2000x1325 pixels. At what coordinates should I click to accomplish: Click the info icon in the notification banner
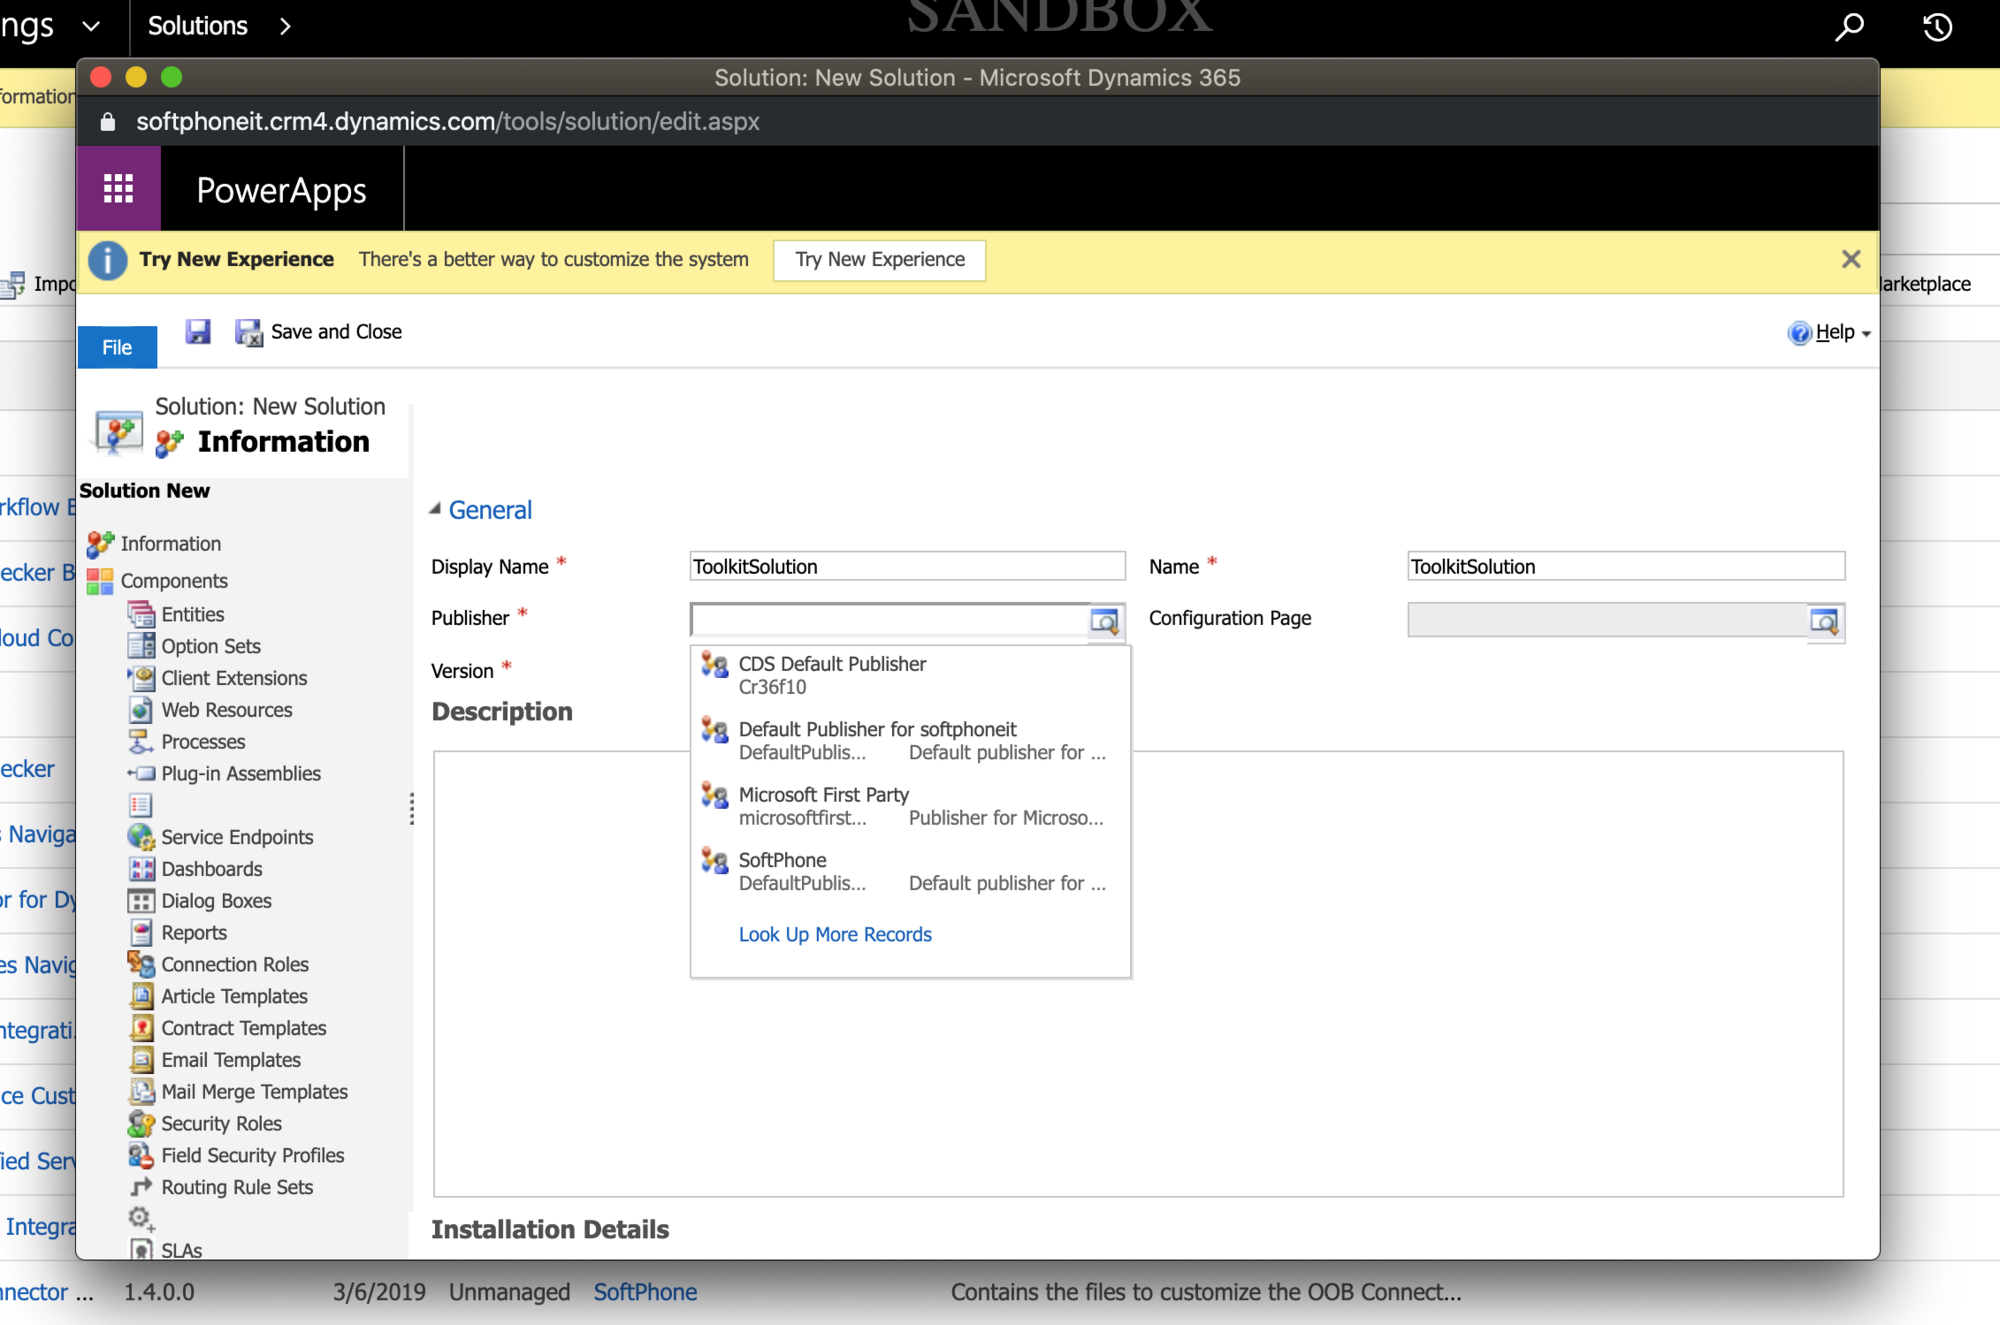tap(108, 260)
